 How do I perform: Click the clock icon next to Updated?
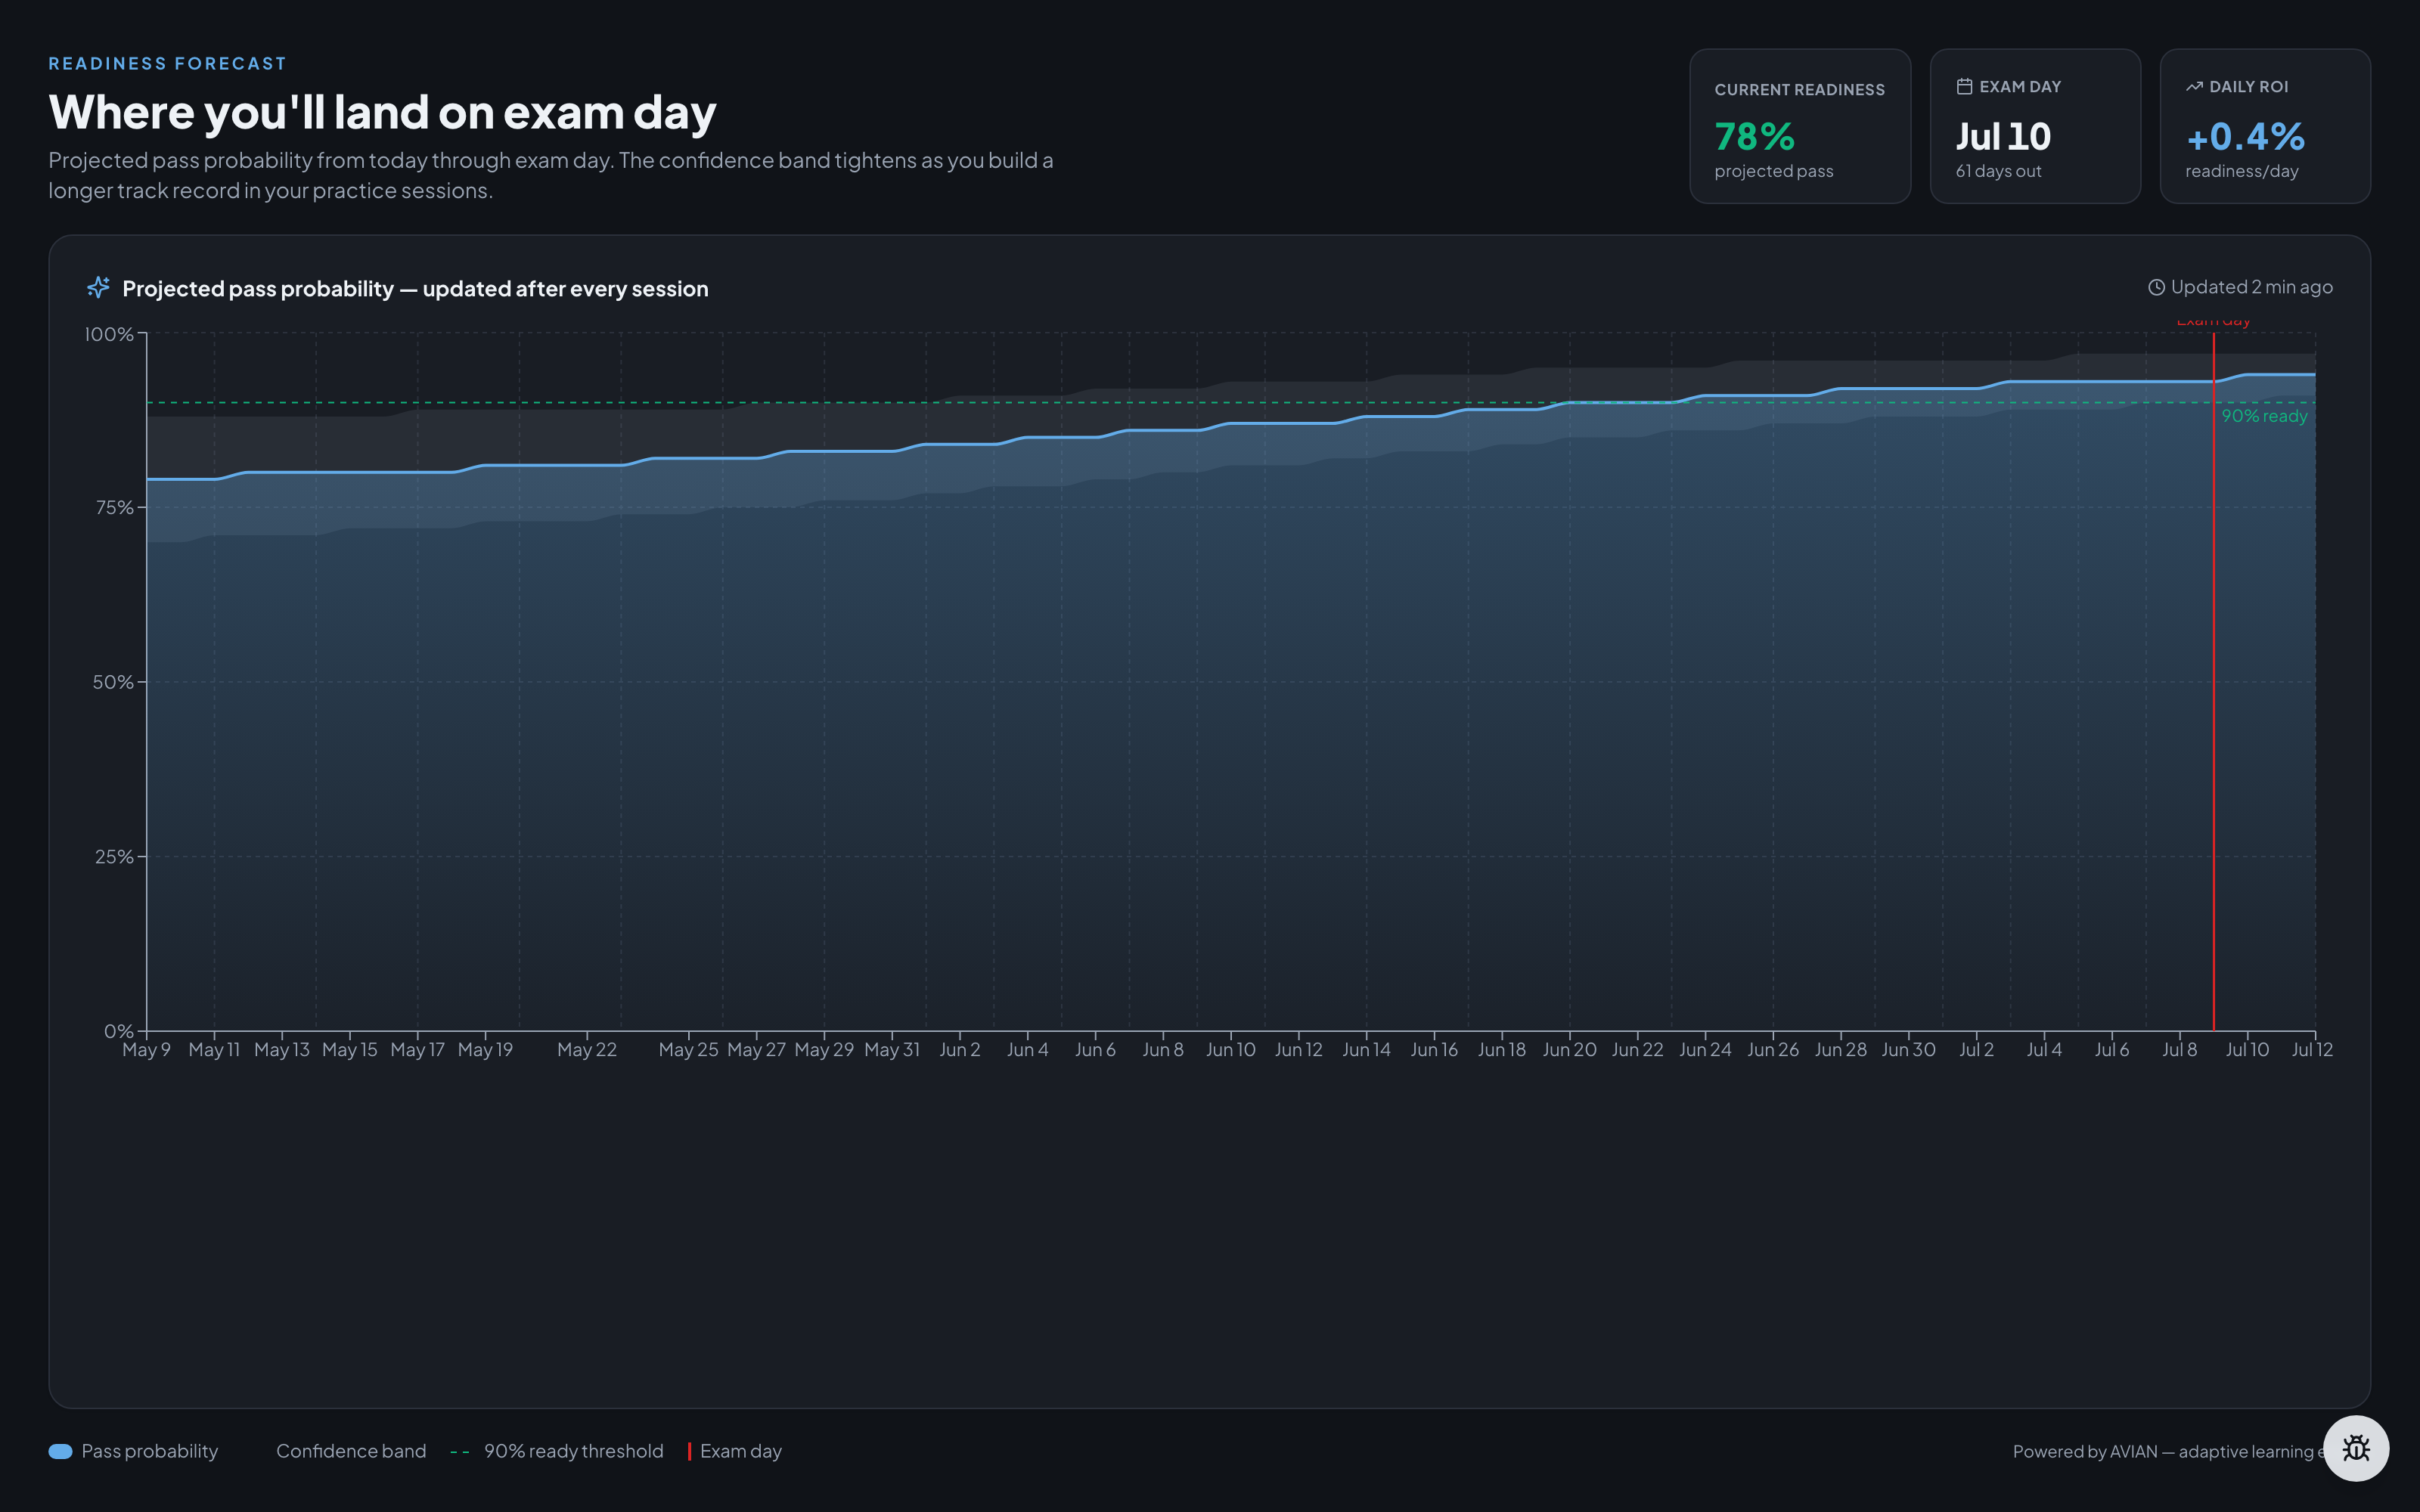click(x=2156, y=288)
